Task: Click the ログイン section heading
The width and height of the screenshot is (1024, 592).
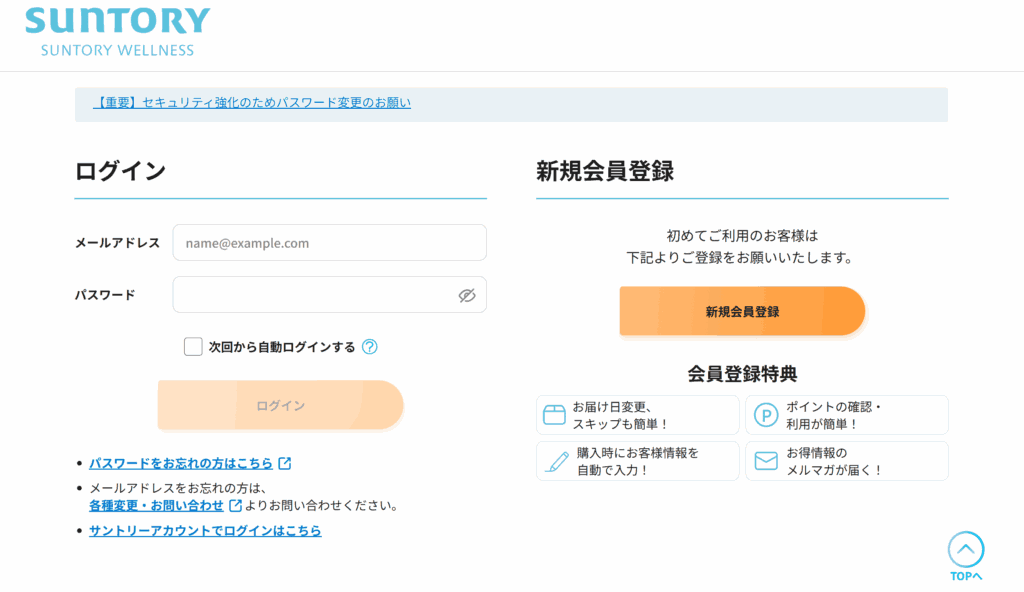Action: tap(120, 171)
